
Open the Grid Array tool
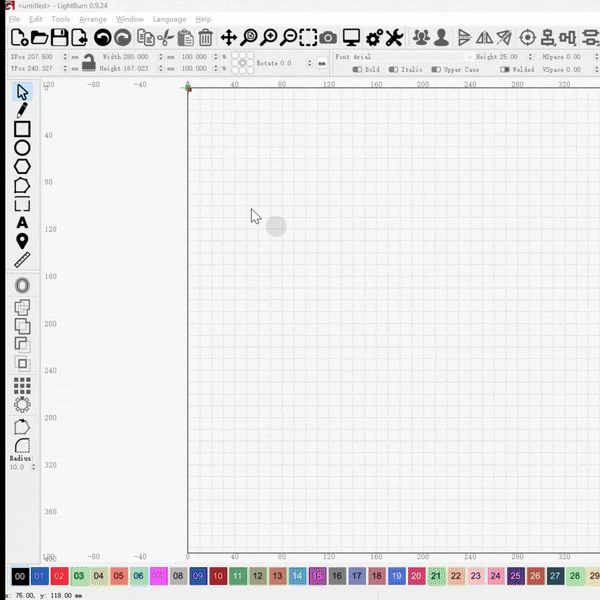pos(22,385)
